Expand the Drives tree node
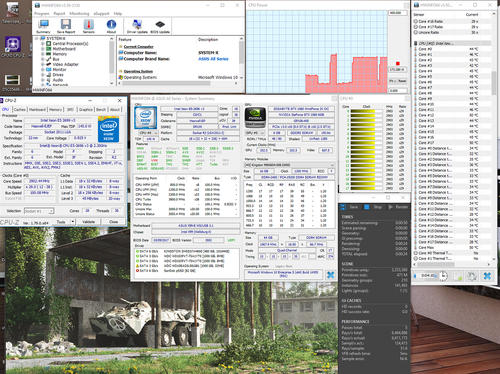The image size is (500, 374). pyautogui.click(x=43, y=75)
